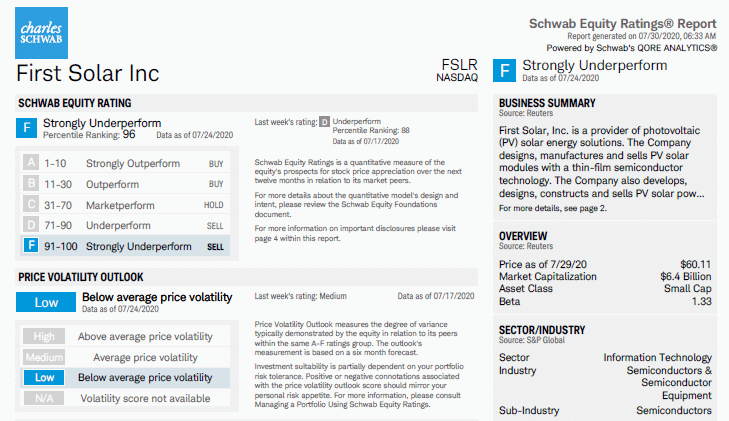
Task: Click the 'Percentile Ranking: 96' text
Action: point(89,135)
